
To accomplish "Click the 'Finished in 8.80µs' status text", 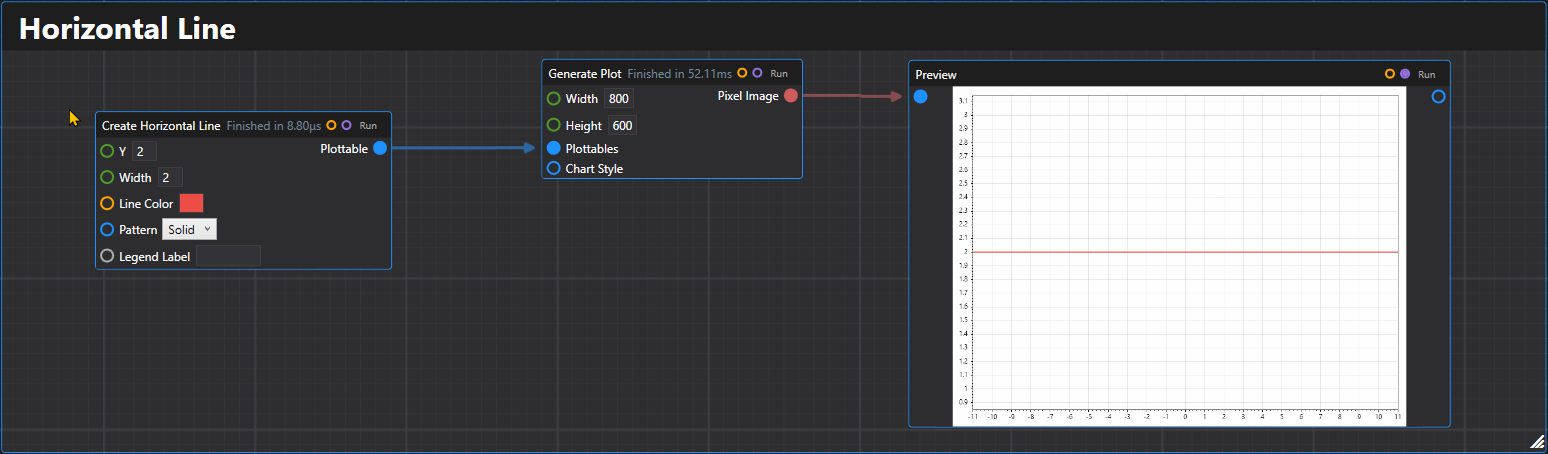I will tap(274, 126).
